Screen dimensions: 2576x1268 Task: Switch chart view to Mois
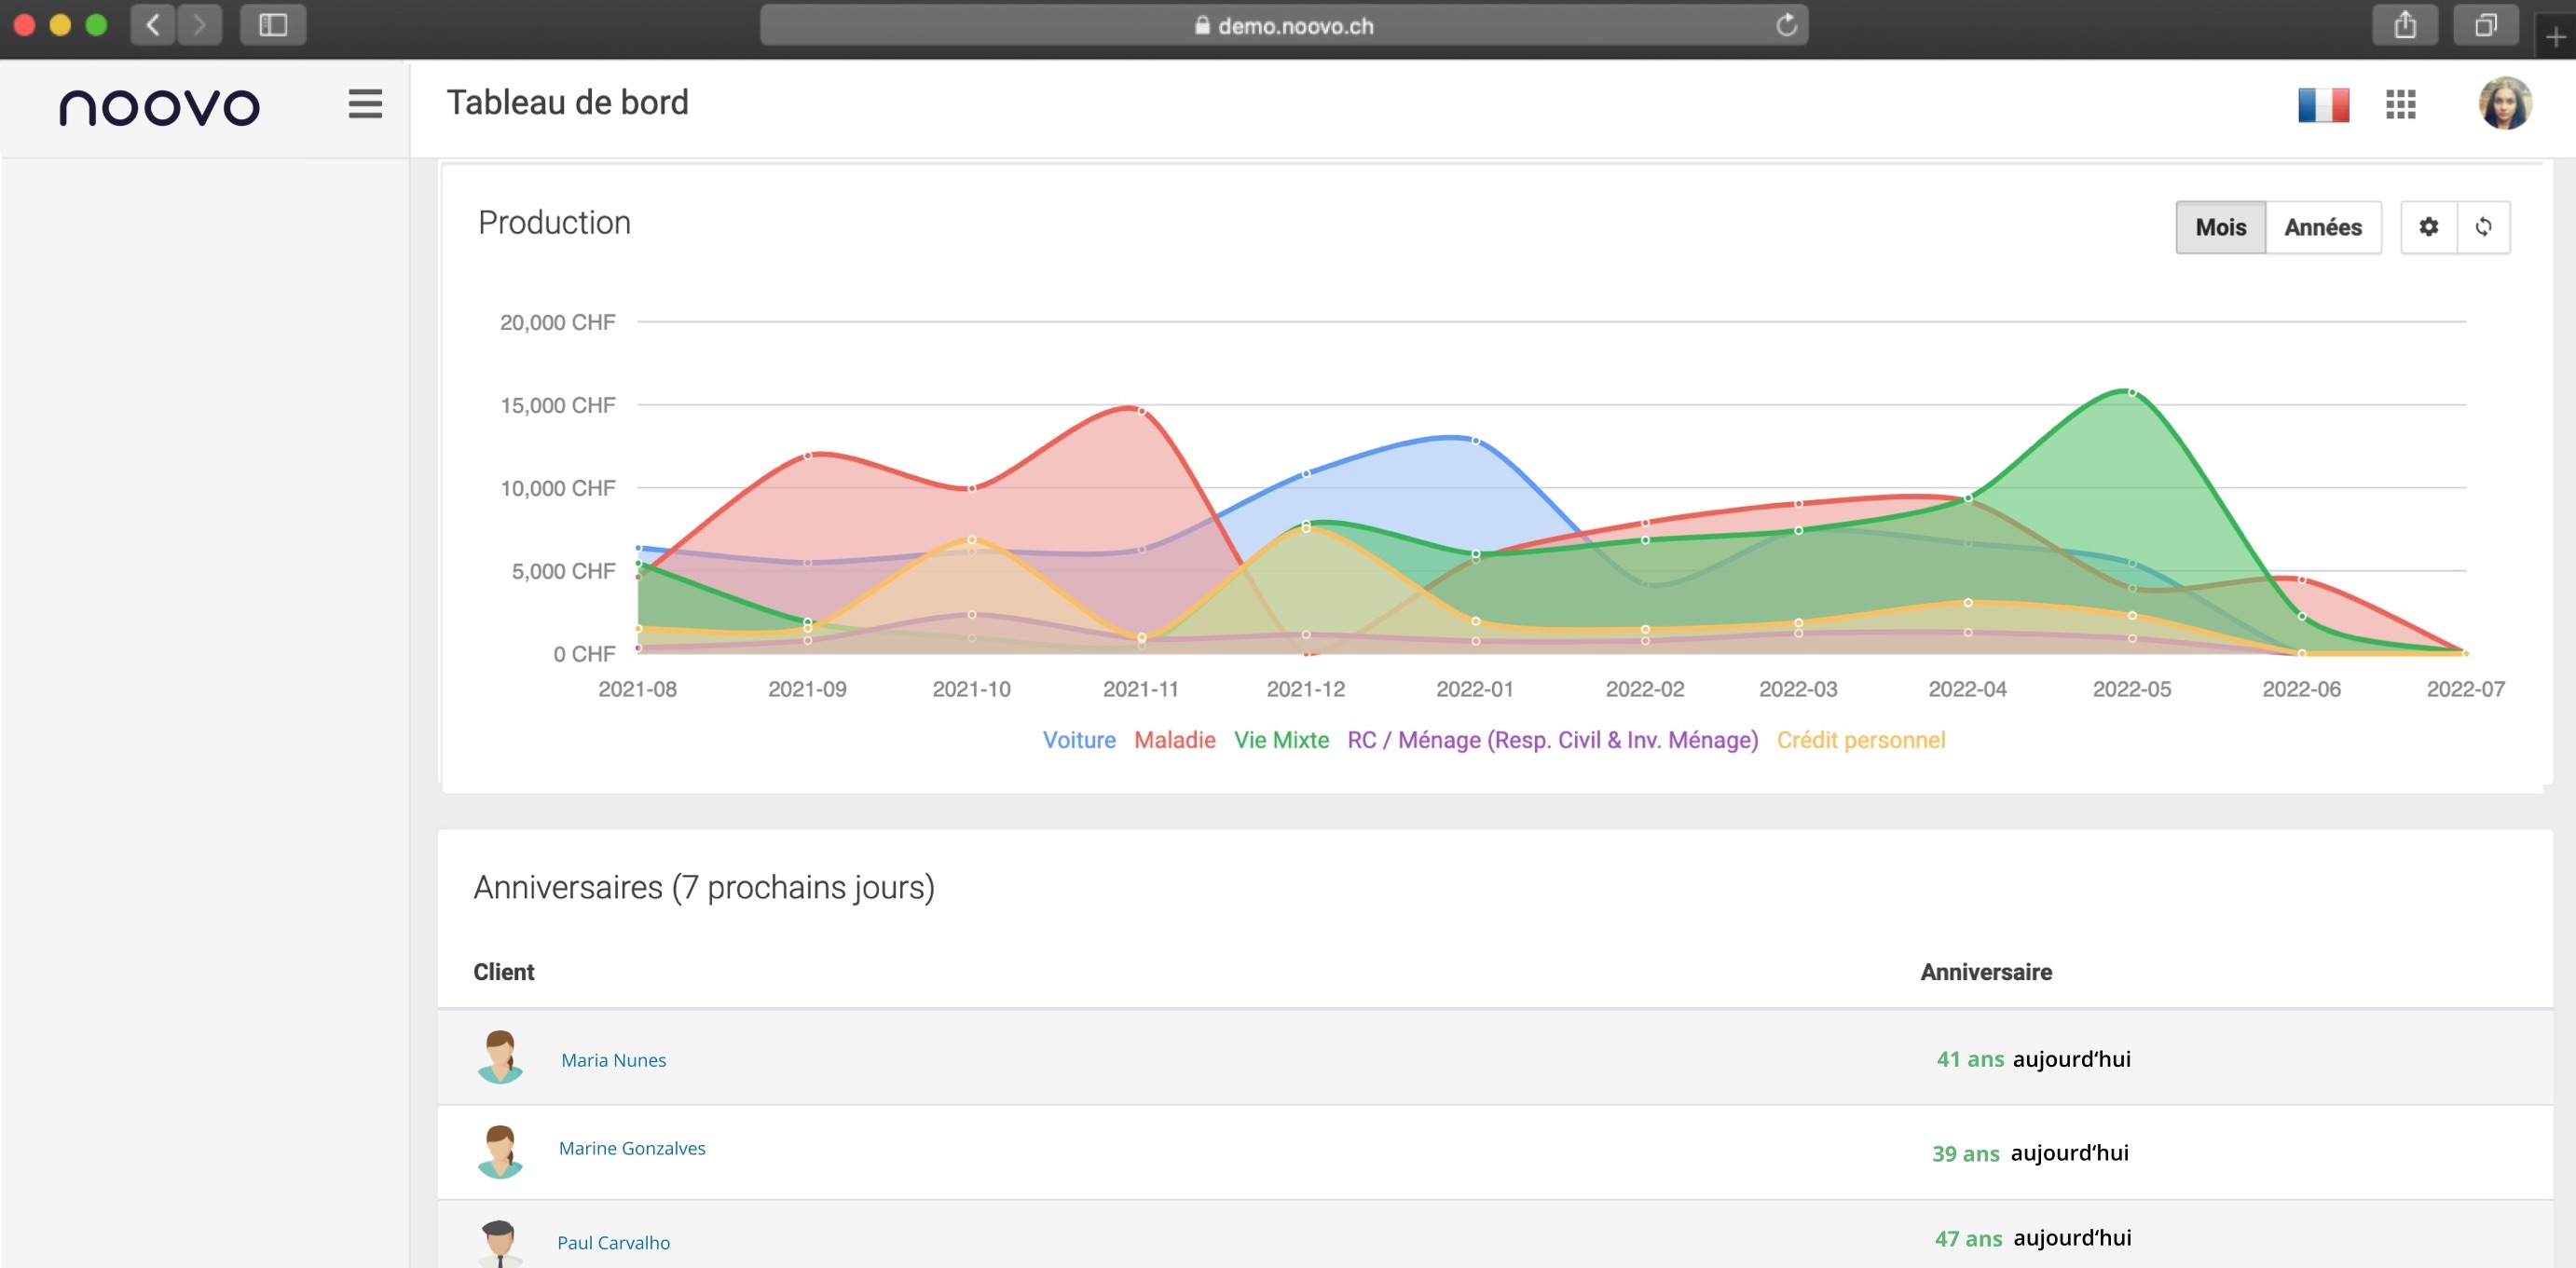tap(2220, 227)
